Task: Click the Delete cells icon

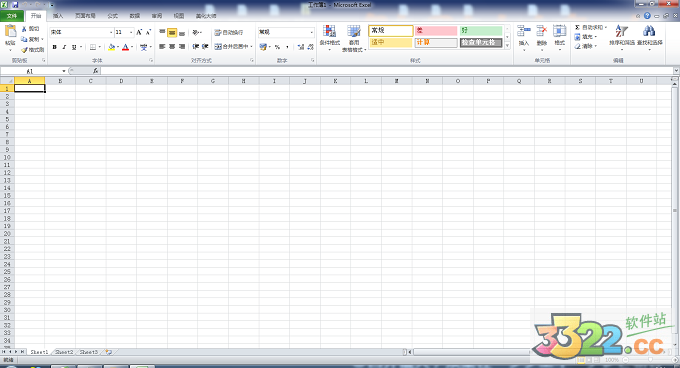Action: (x=542, y=31)
